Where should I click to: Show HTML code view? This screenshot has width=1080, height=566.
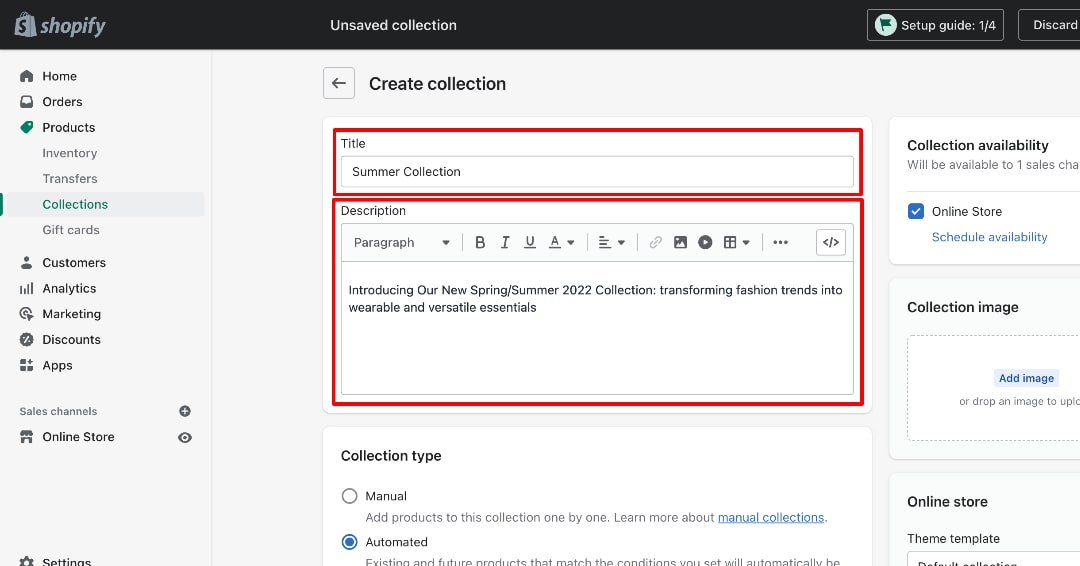point(831,242)
